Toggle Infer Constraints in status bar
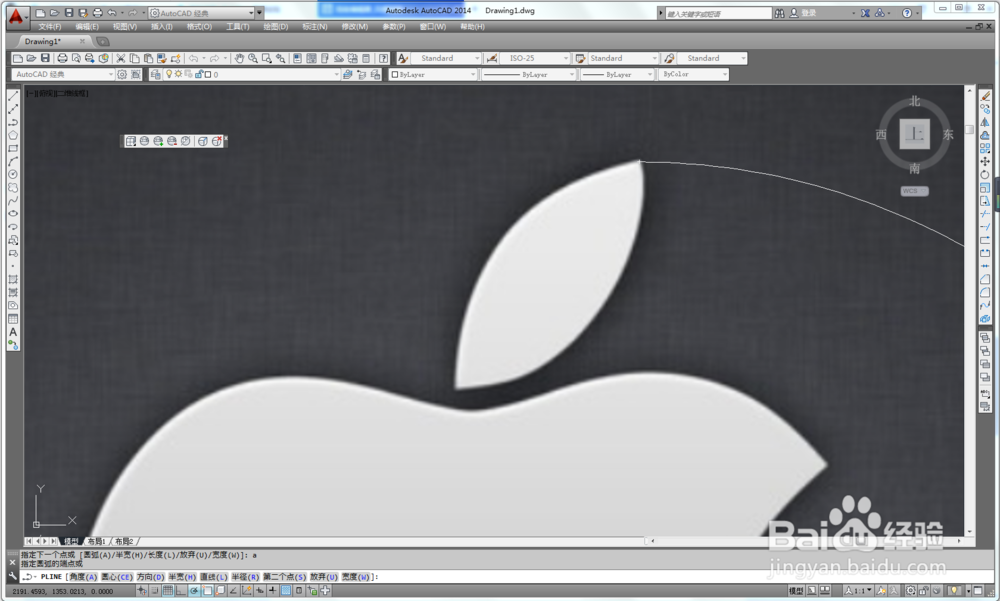 pos(142,591)
